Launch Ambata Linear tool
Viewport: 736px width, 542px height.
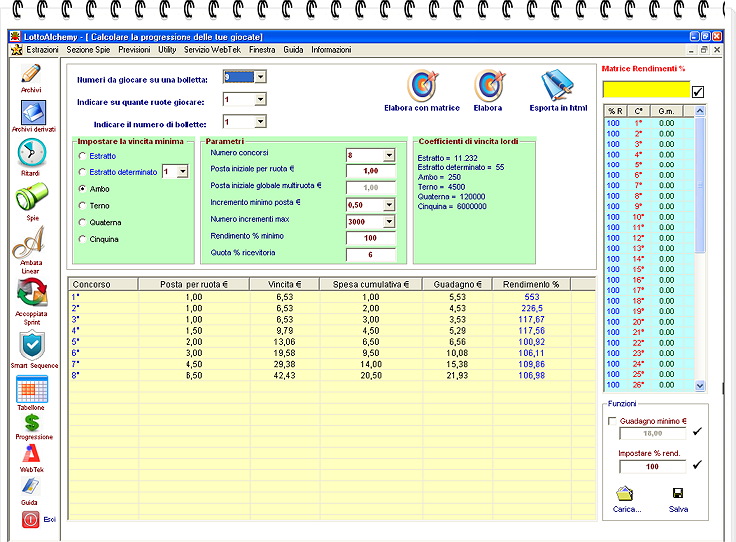pyautogui.click(x=29, y=242)
